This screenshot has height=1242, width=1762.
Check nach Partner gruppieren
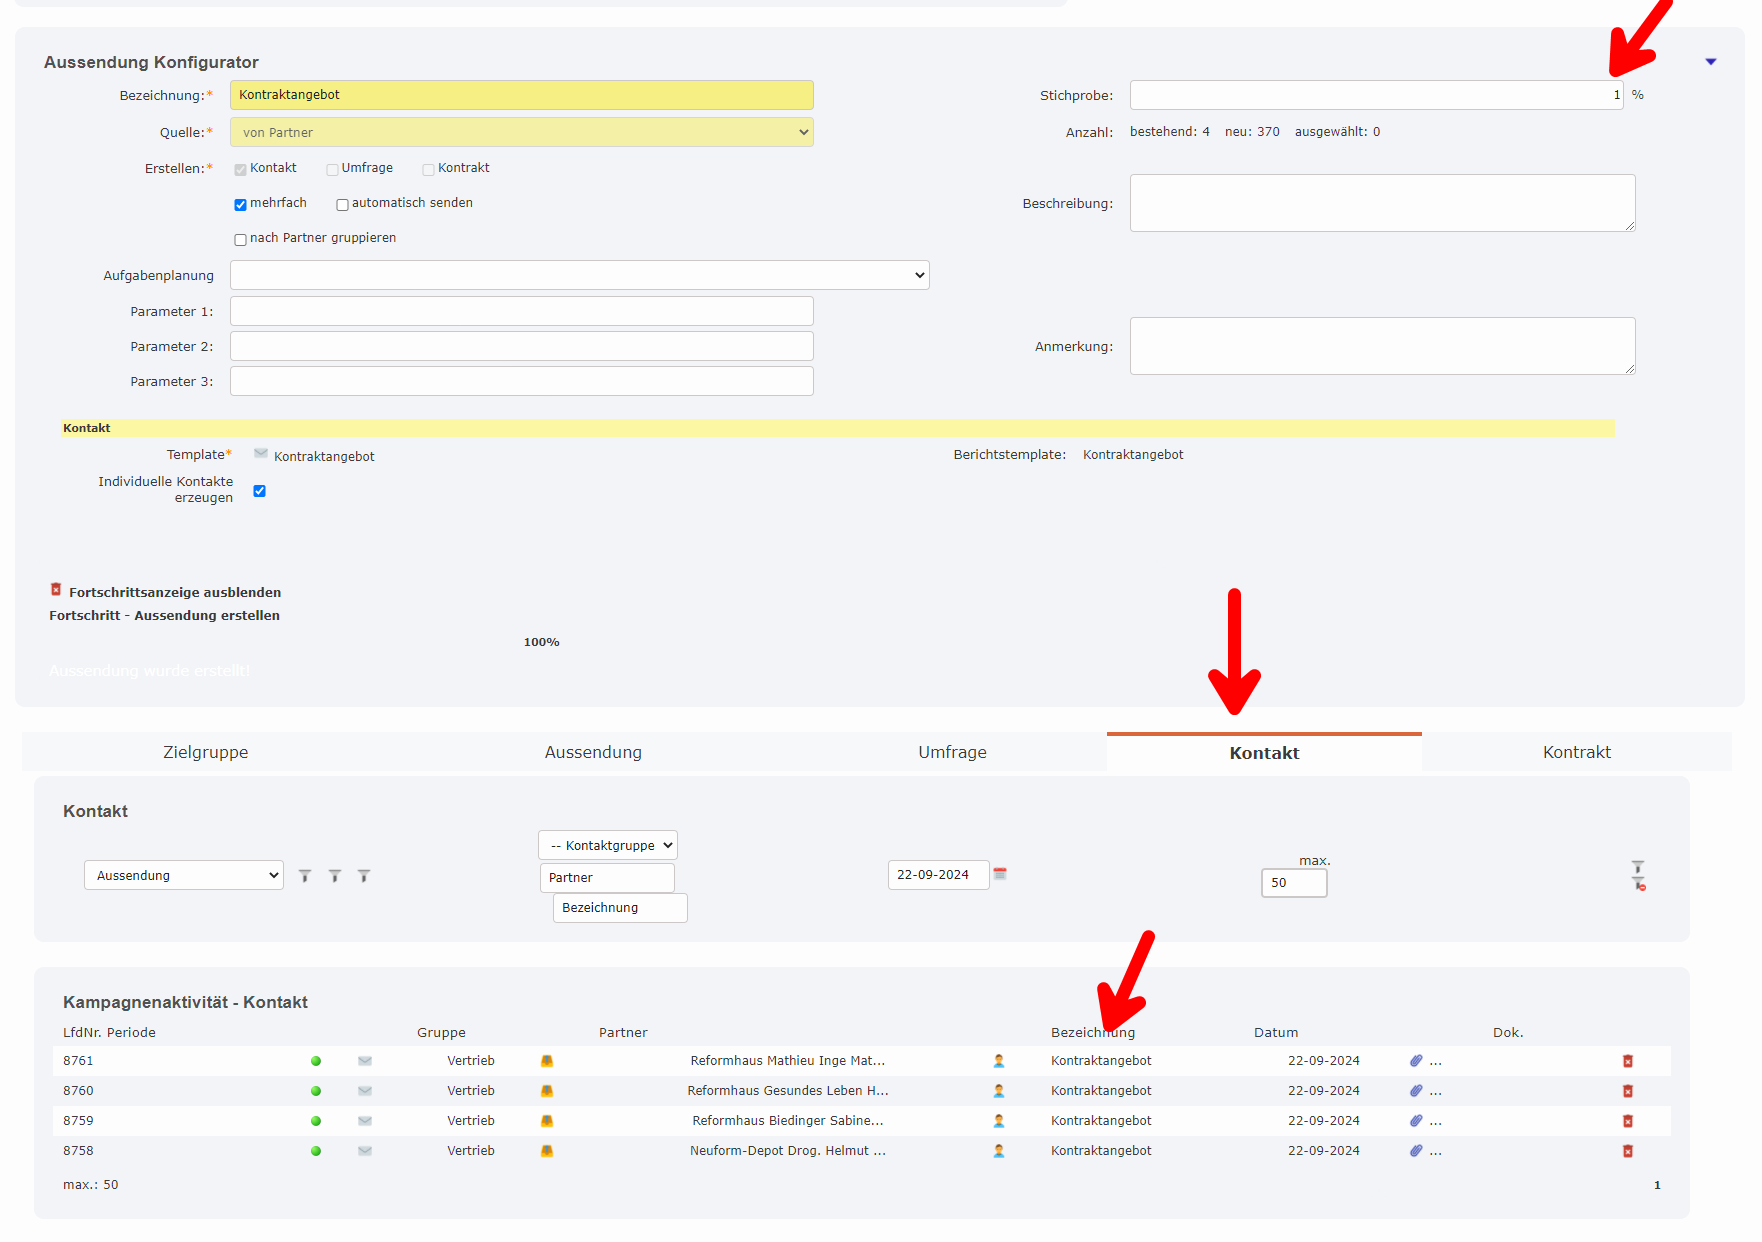click(239, 239)
